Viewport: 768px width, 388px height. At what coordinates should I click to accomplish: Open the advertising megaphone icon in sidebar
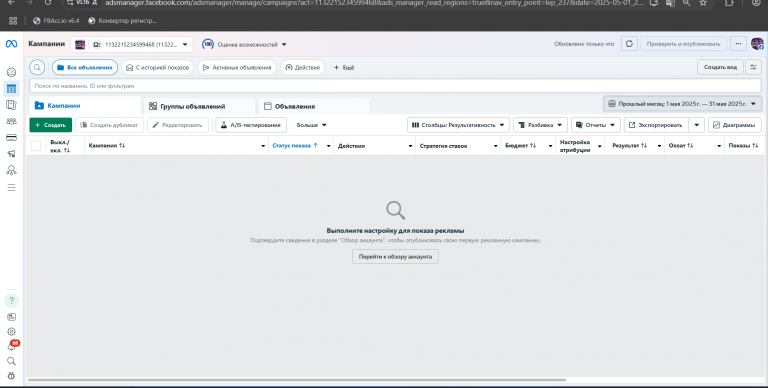[11, 154]
